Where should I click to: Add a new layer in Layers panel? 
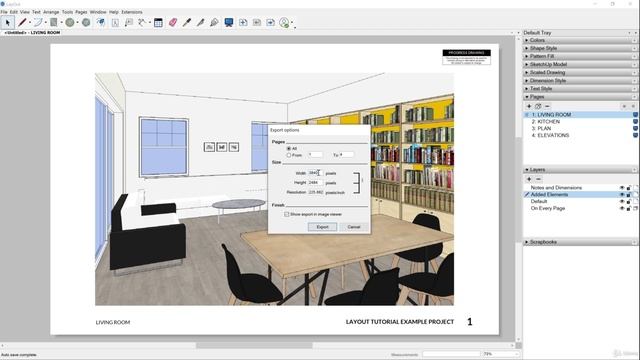pos(529,179)
